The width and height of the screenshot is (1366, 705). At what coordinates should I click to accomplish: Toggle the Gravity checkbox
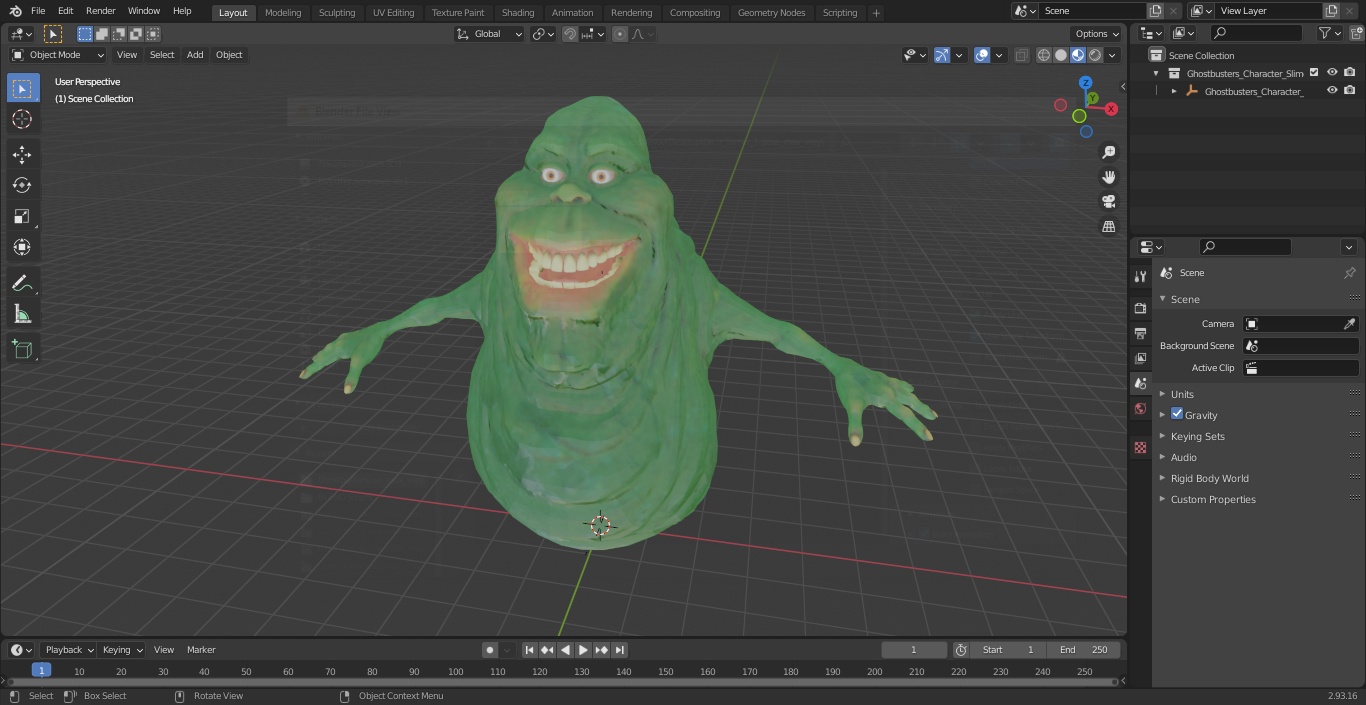point(1177,414)
